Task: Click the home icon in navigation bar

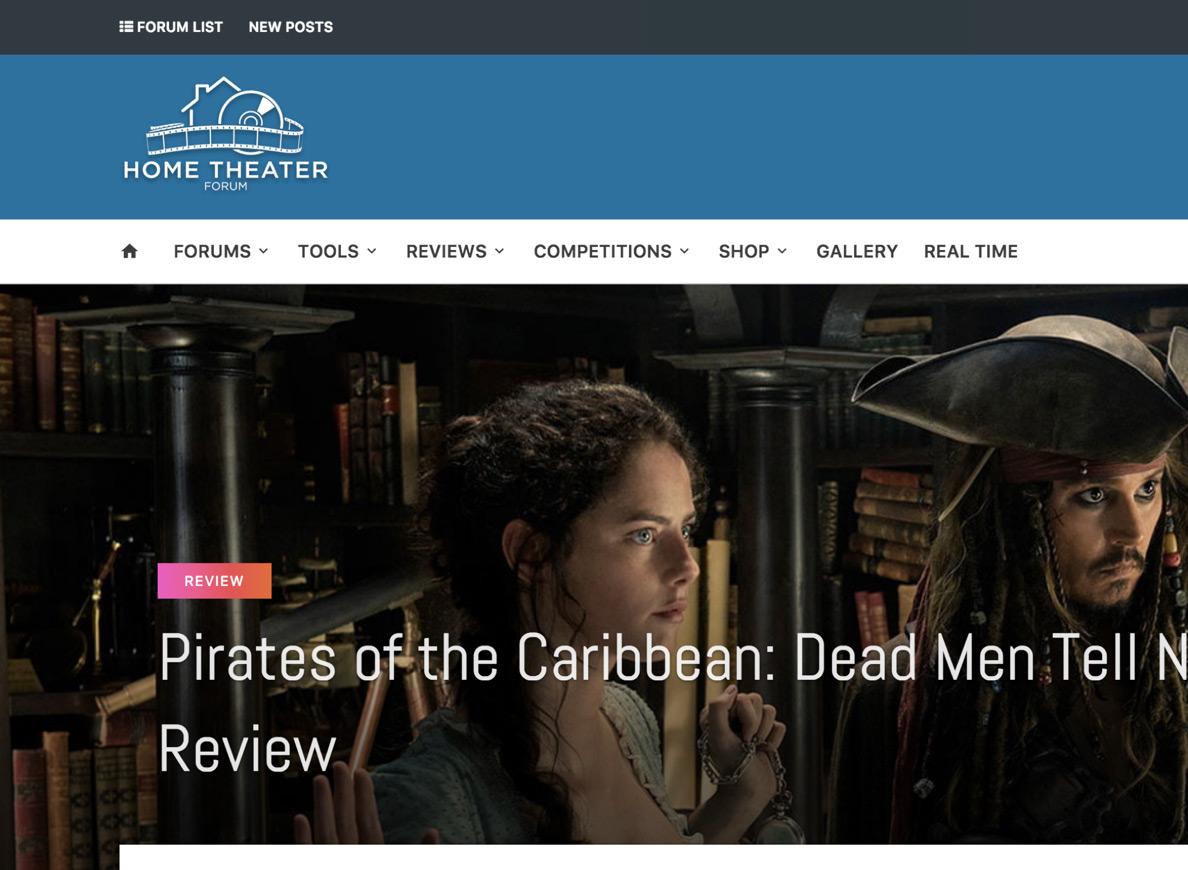Action: tap(130, 251)
